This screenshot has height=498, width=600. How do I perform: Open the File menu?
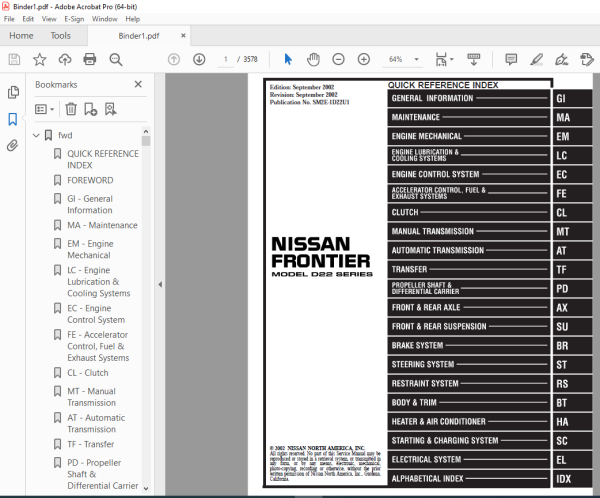[x=9, y=19]
